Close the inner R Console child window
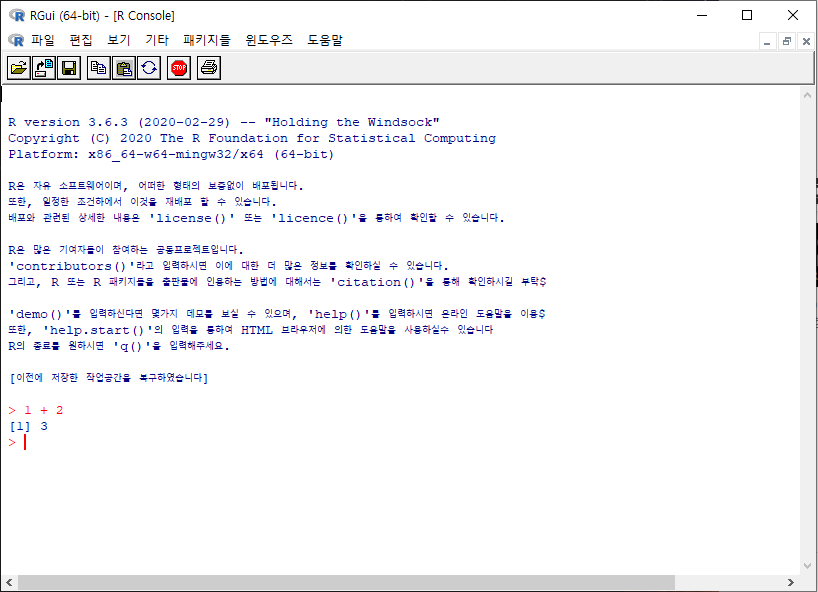Viewport: 818px width, 592px height. pos(806,41)
